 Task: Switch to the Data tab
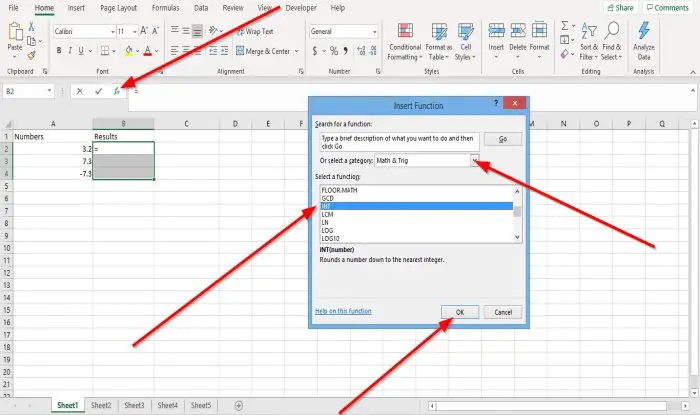tap(201, 8)
